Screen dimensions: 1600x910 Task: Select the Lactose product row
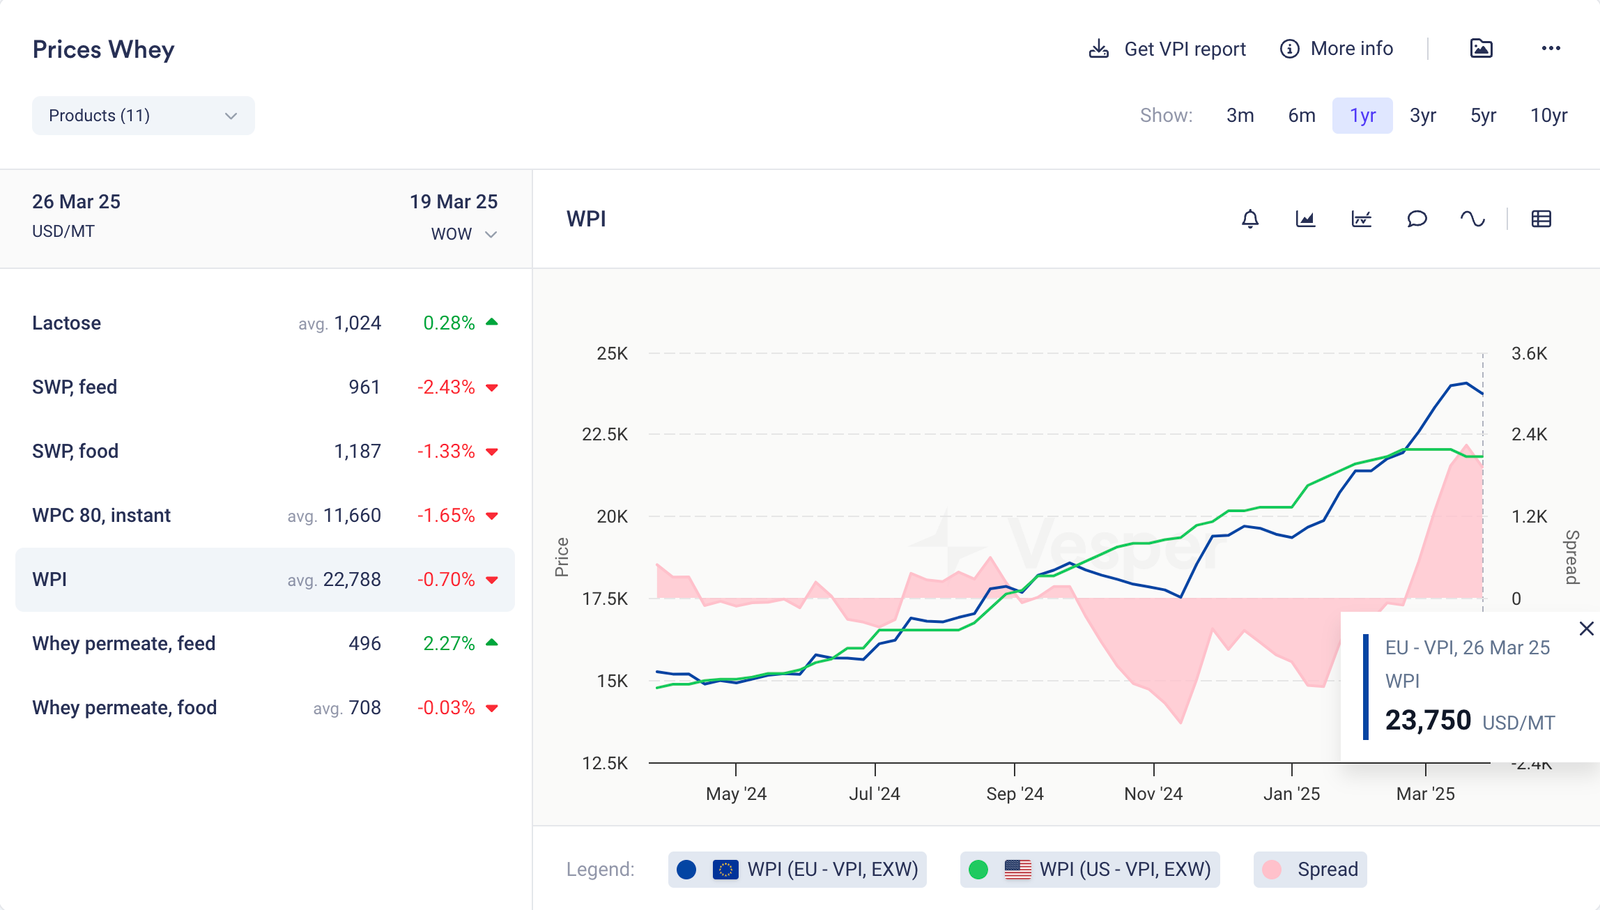pyautogui.click(x=265, y=323)
